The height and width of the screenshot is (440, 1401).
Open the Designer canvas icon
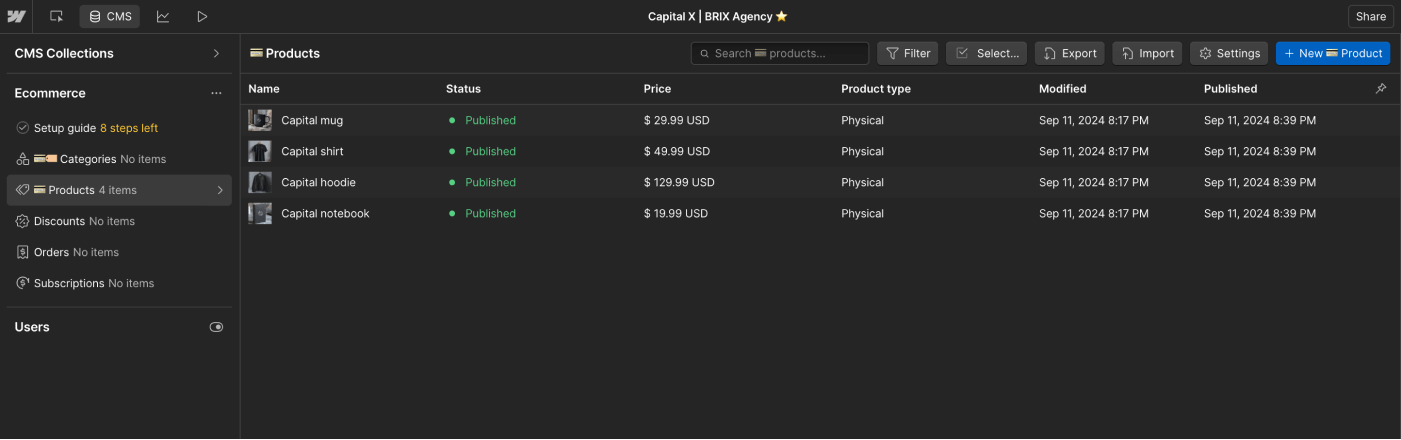pyautogui.click(x=57, y=16)
